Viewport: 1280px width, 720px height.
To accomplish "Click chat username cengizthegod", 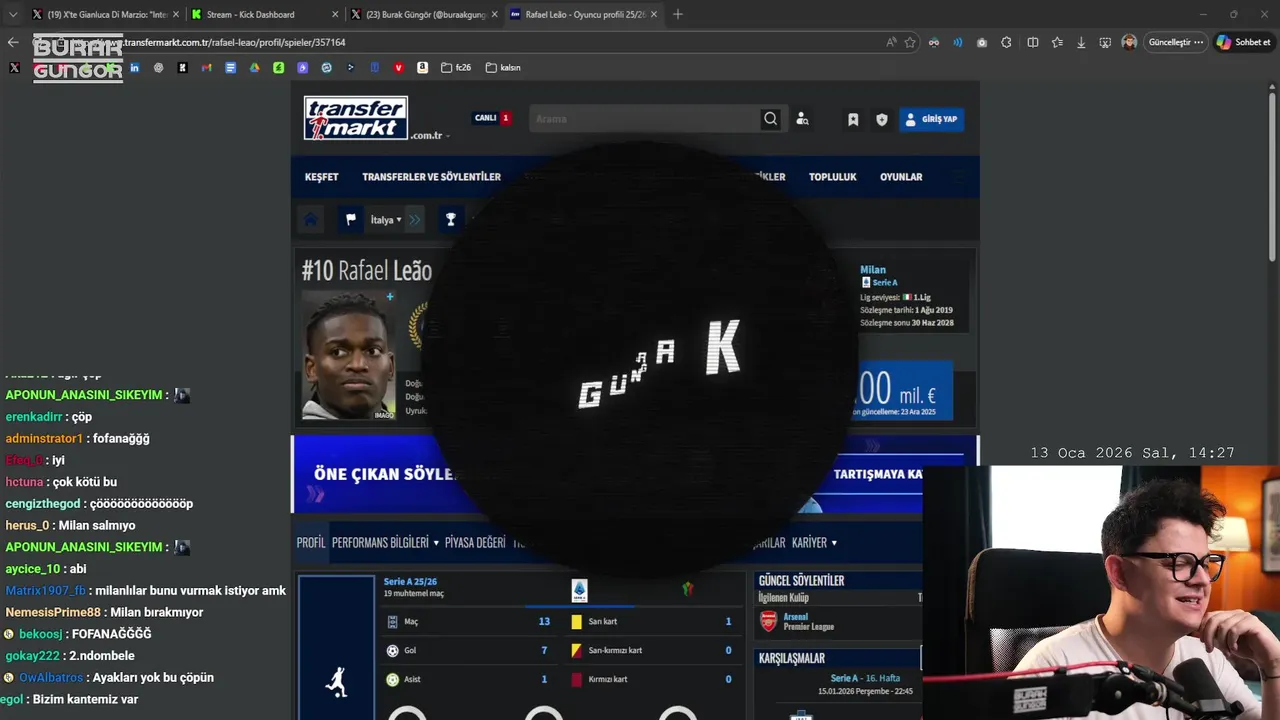I will pyautogui.click(x=45, y=503).
